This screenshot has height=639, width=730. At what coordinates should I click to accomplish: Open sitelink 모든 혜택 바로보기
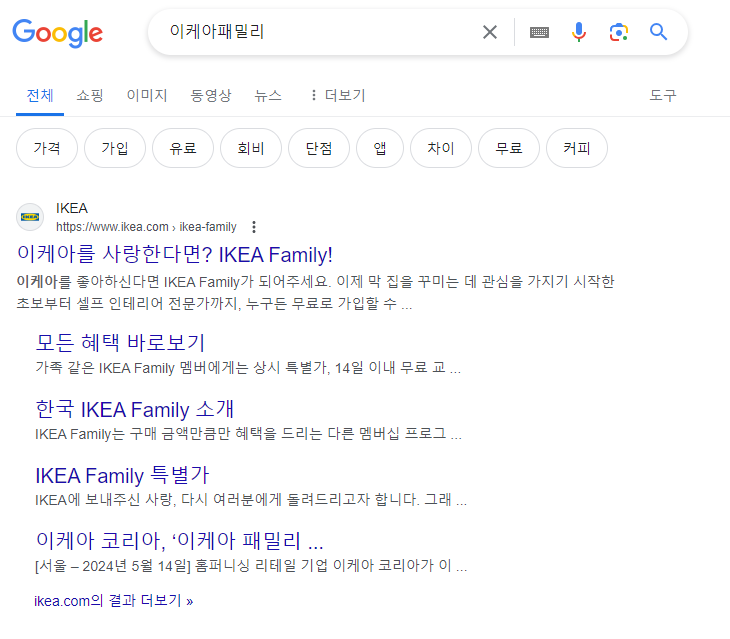click(120, 343)
